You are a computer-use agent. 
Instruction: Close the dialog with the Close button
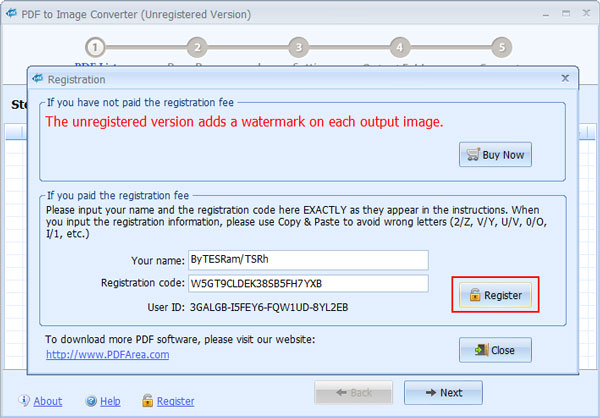495,350
